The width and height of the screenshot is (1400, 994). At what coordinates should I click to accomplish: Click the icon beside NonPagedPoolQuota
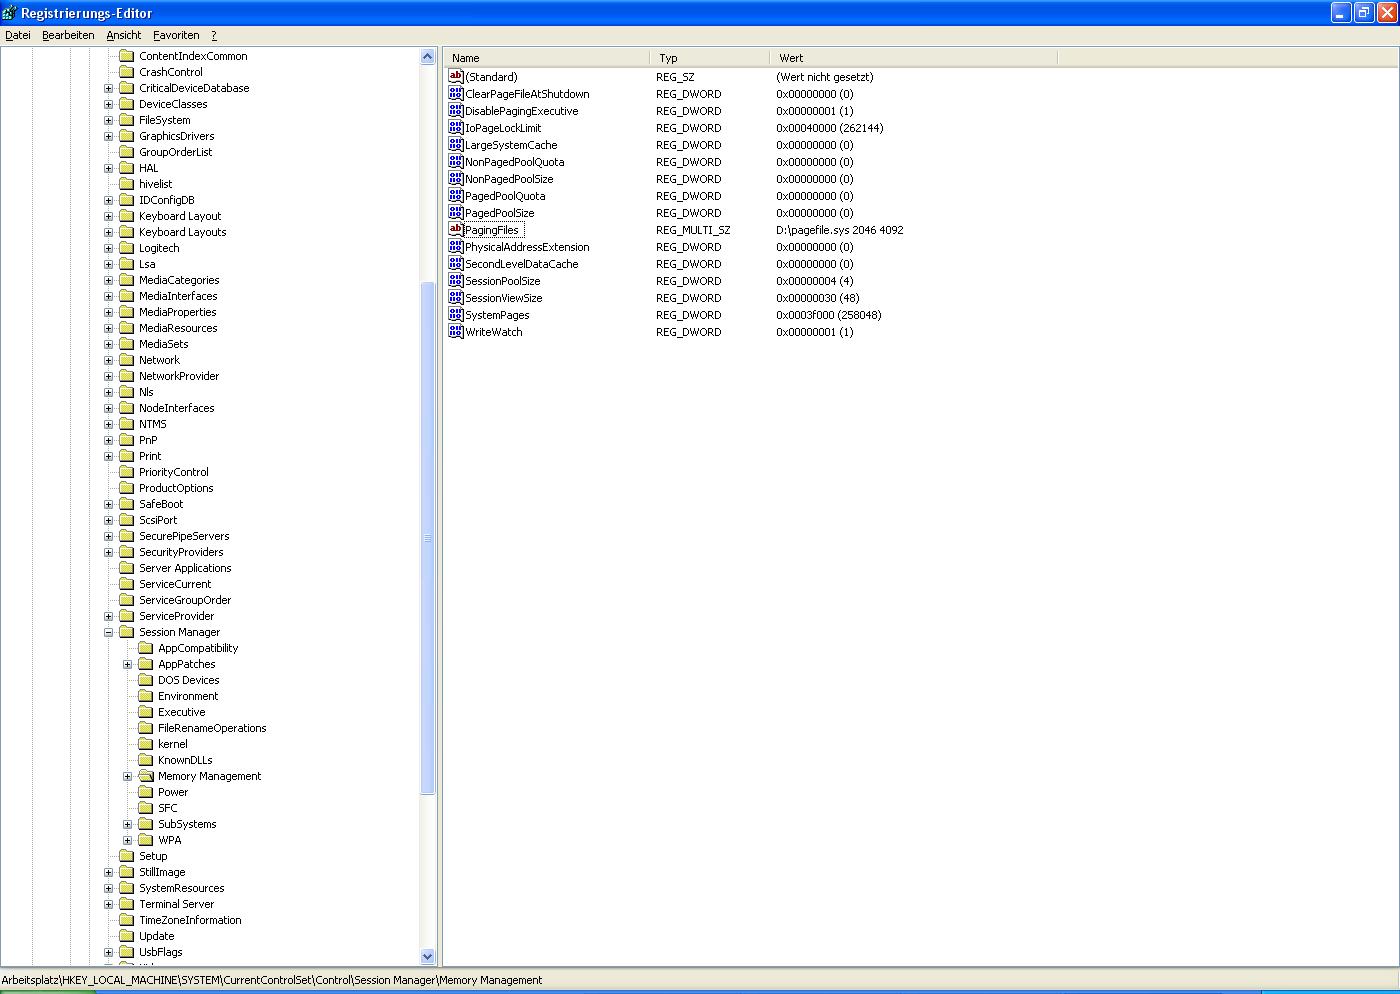(456, 162)
